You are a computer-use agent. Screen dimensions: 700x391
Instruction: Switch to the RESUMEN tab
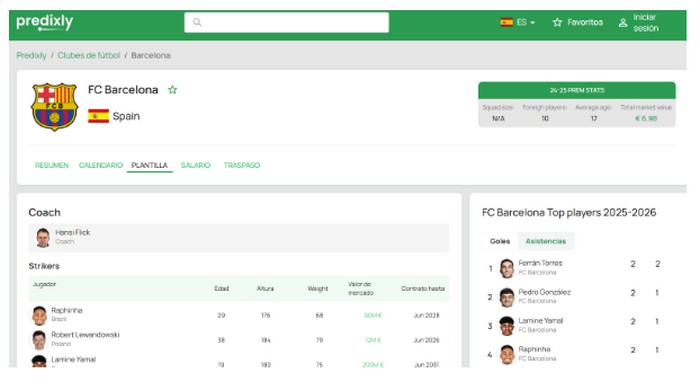52,165
